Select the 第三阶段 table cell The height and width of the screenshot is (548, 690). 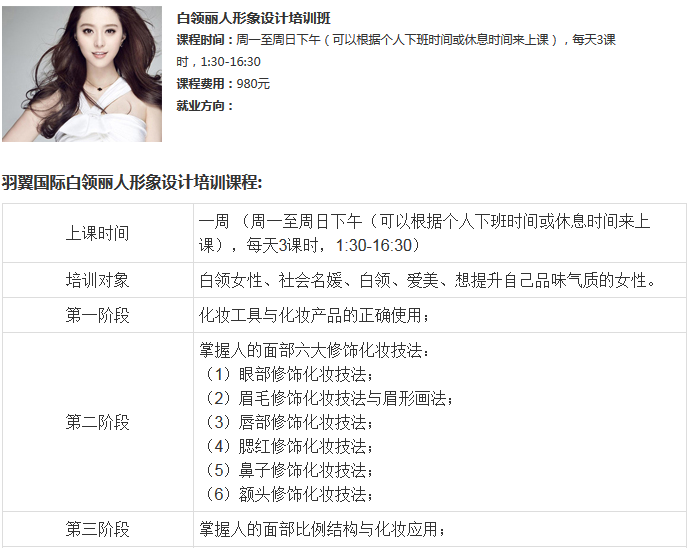coord(98,529)
